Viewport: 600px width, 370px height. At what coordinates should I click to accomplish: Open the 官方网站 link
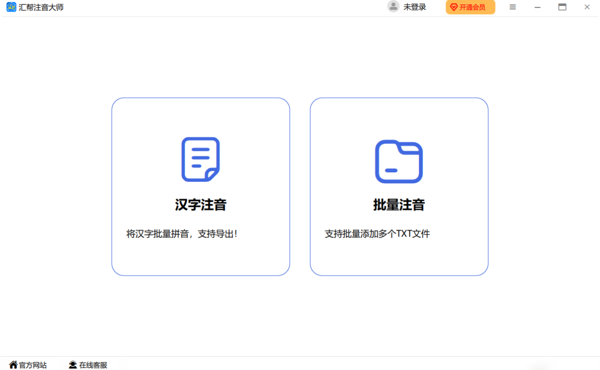28,365
